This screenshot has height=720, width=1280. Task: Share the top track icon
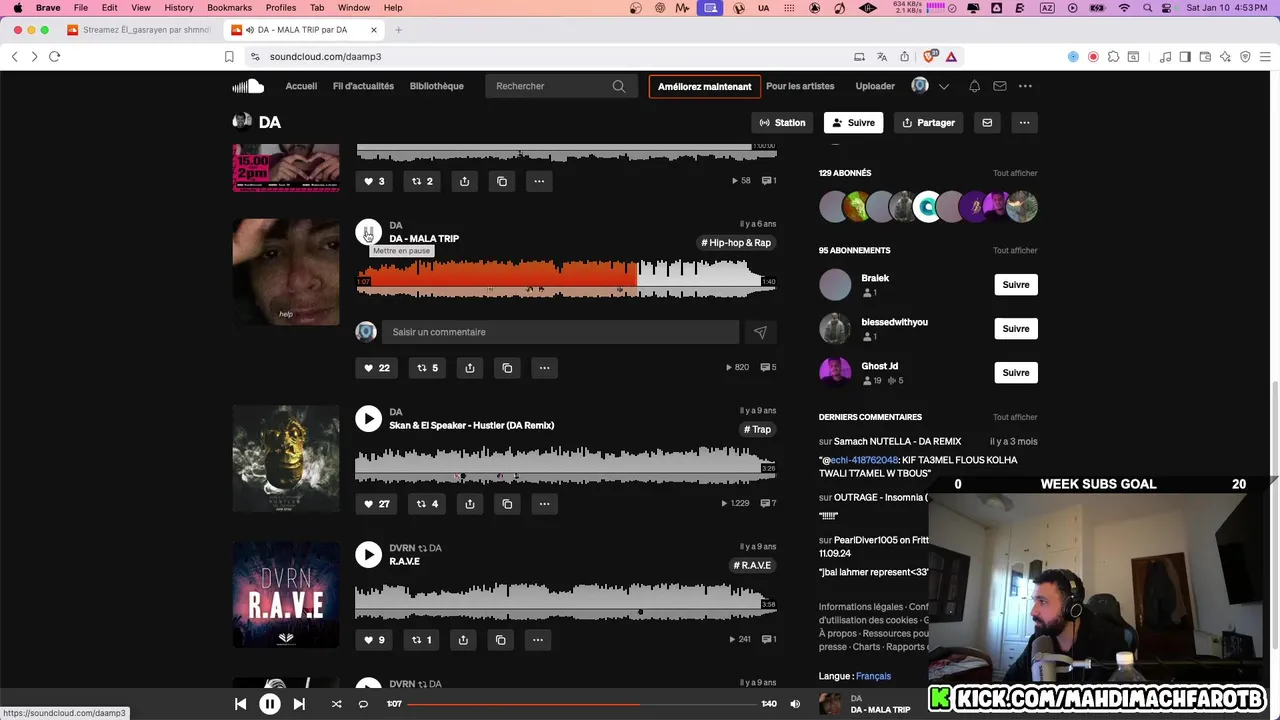click(464, 181)
